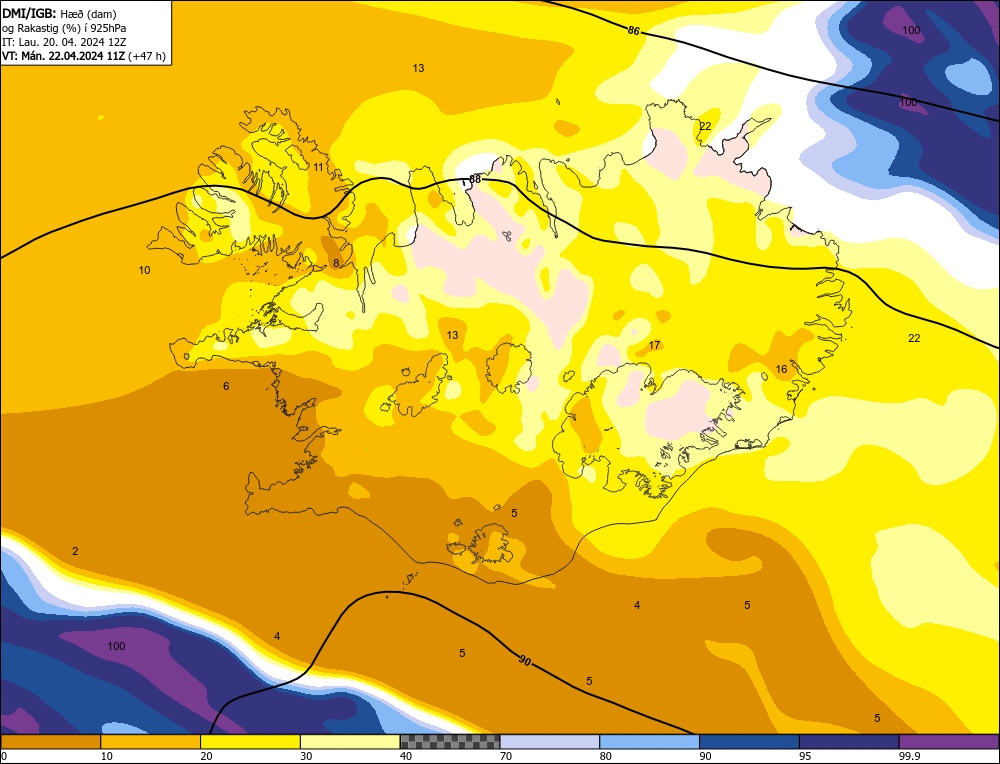The height and width of the screenshot is (764, 1000).
Task: Click the 'IT: Lau. 20. 04. 2024 12Z' line
Action: tap(64, 42)
